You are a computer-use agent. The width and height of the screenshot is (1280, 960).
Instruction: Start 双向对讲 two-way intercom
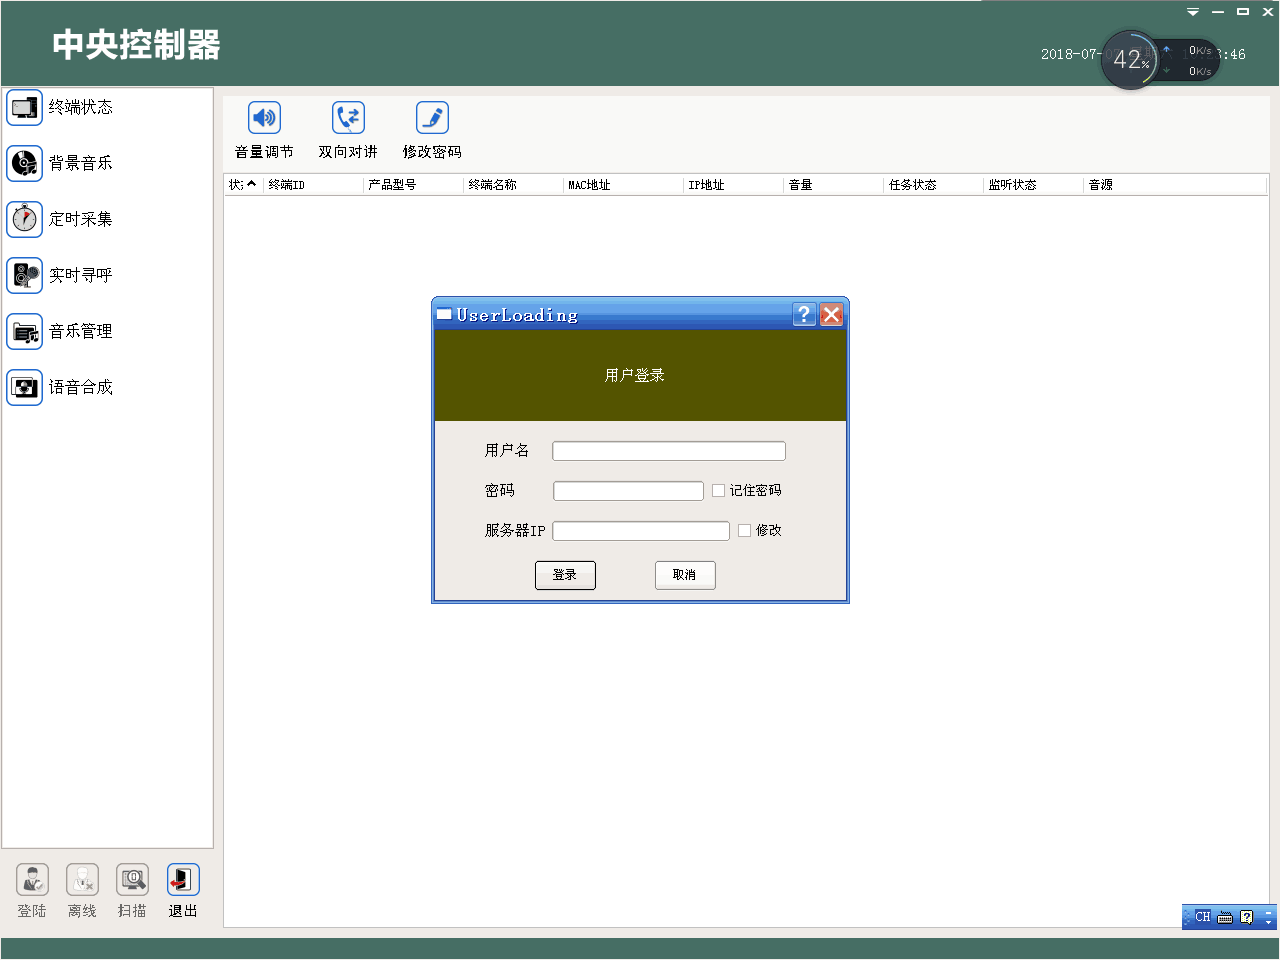click(x=347, y=128)
